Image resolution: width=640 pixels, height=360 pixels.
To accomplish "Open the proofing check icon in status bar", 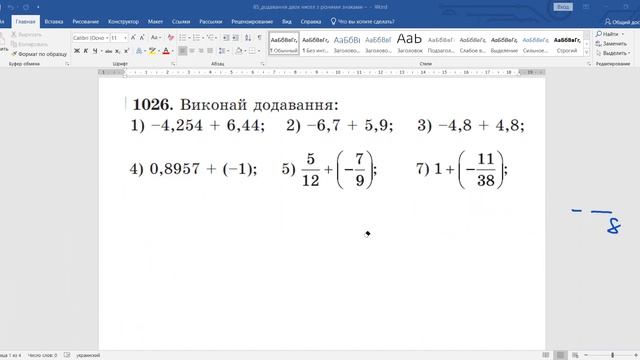I will [67, 355].
